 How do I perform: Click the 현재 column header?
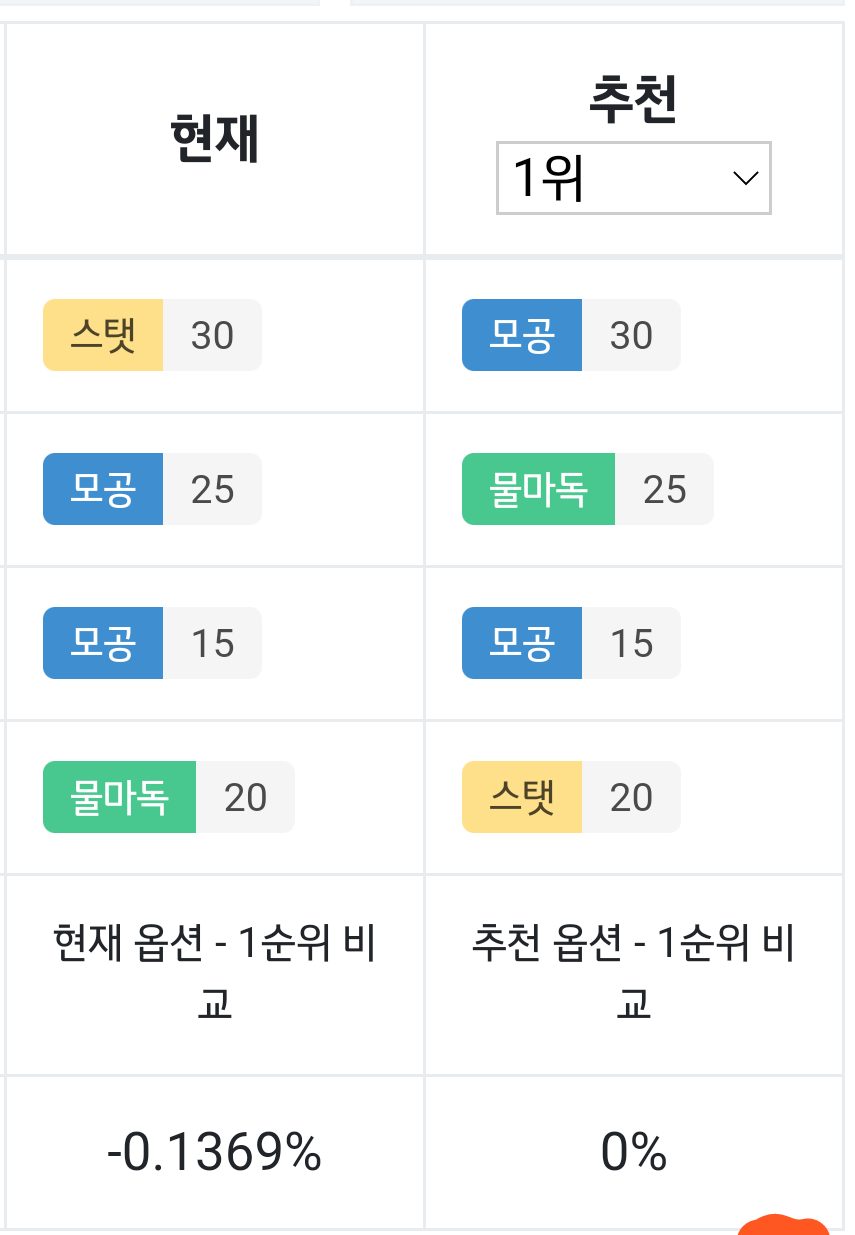click(215, 139)
